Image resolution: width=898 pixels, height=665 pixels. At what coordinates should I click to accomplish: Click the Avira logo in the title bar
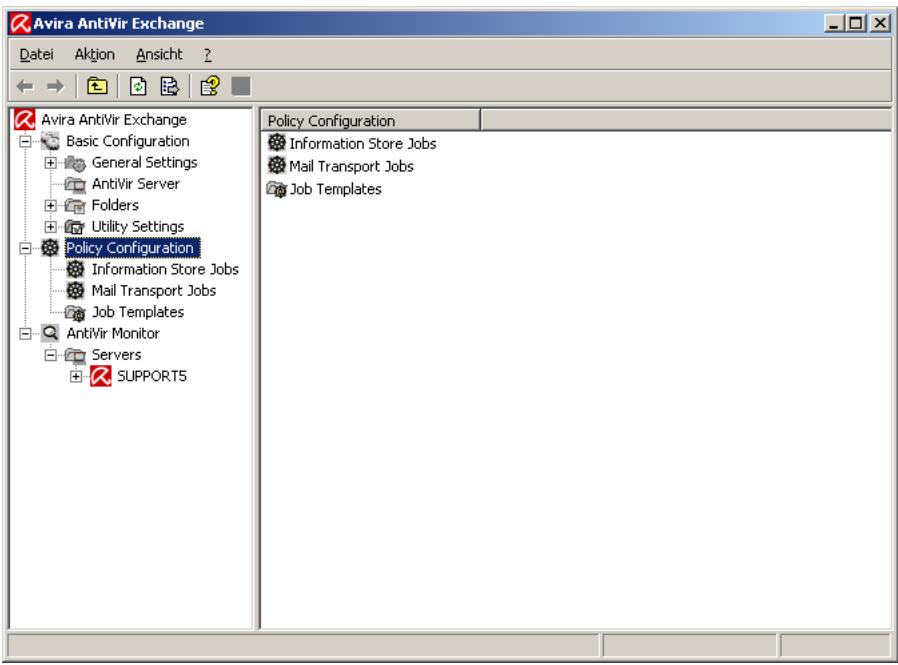(x=21, y=23)
